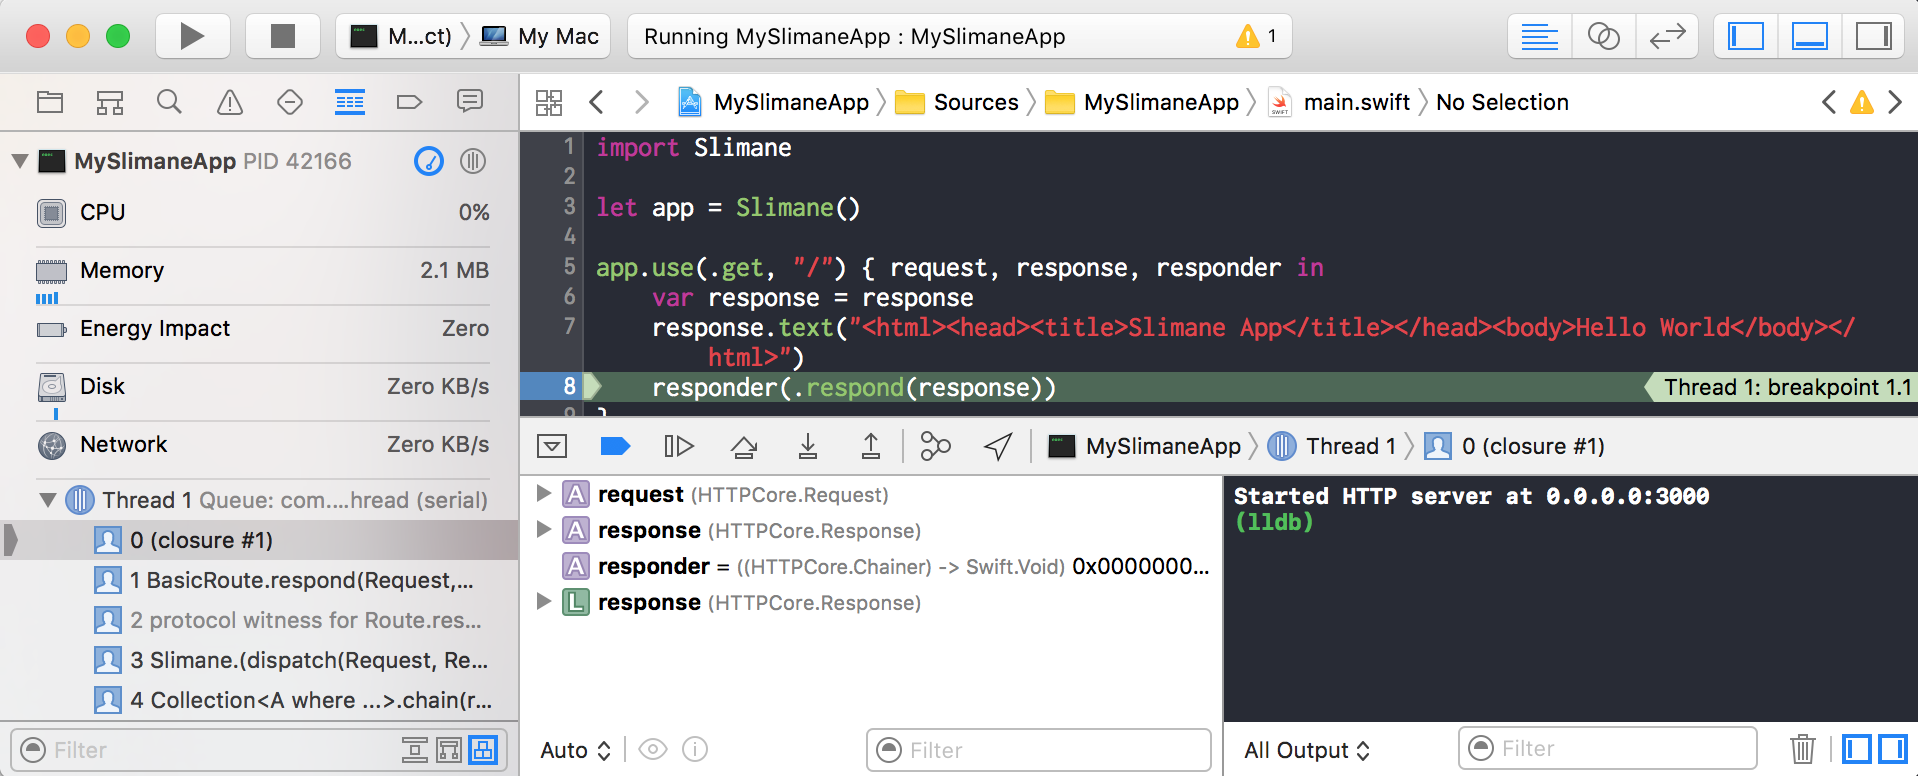Open the symbol navigator hierarchy icon
Screen dimensions: 1918x776
tap(110, 102)
